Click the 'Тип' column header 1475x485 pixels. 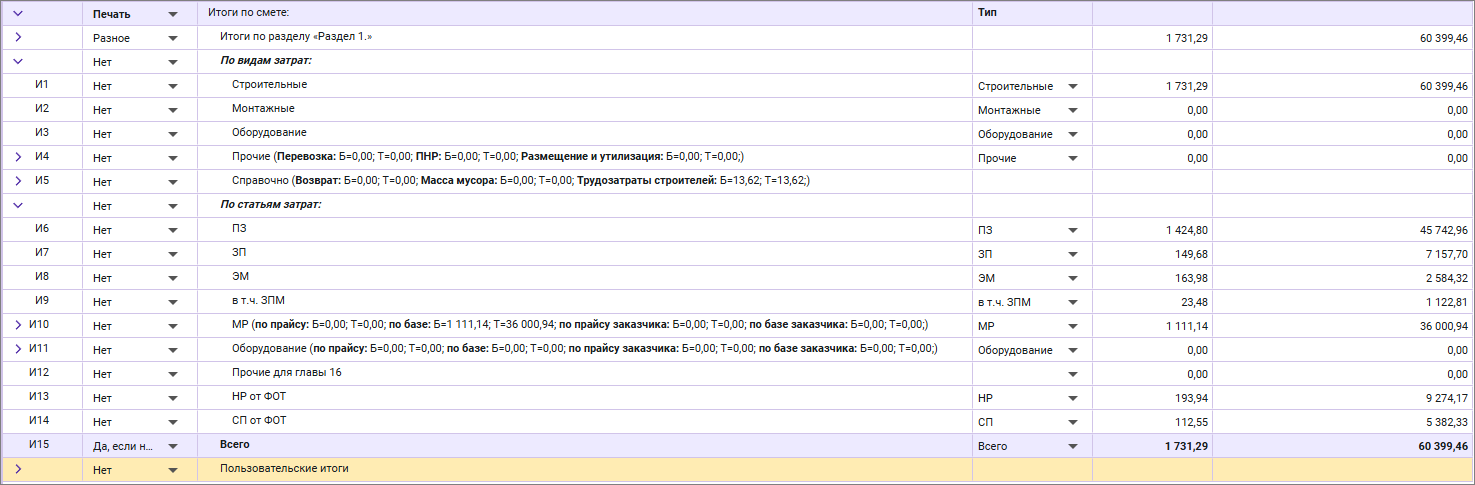[x=1030, y=14]
